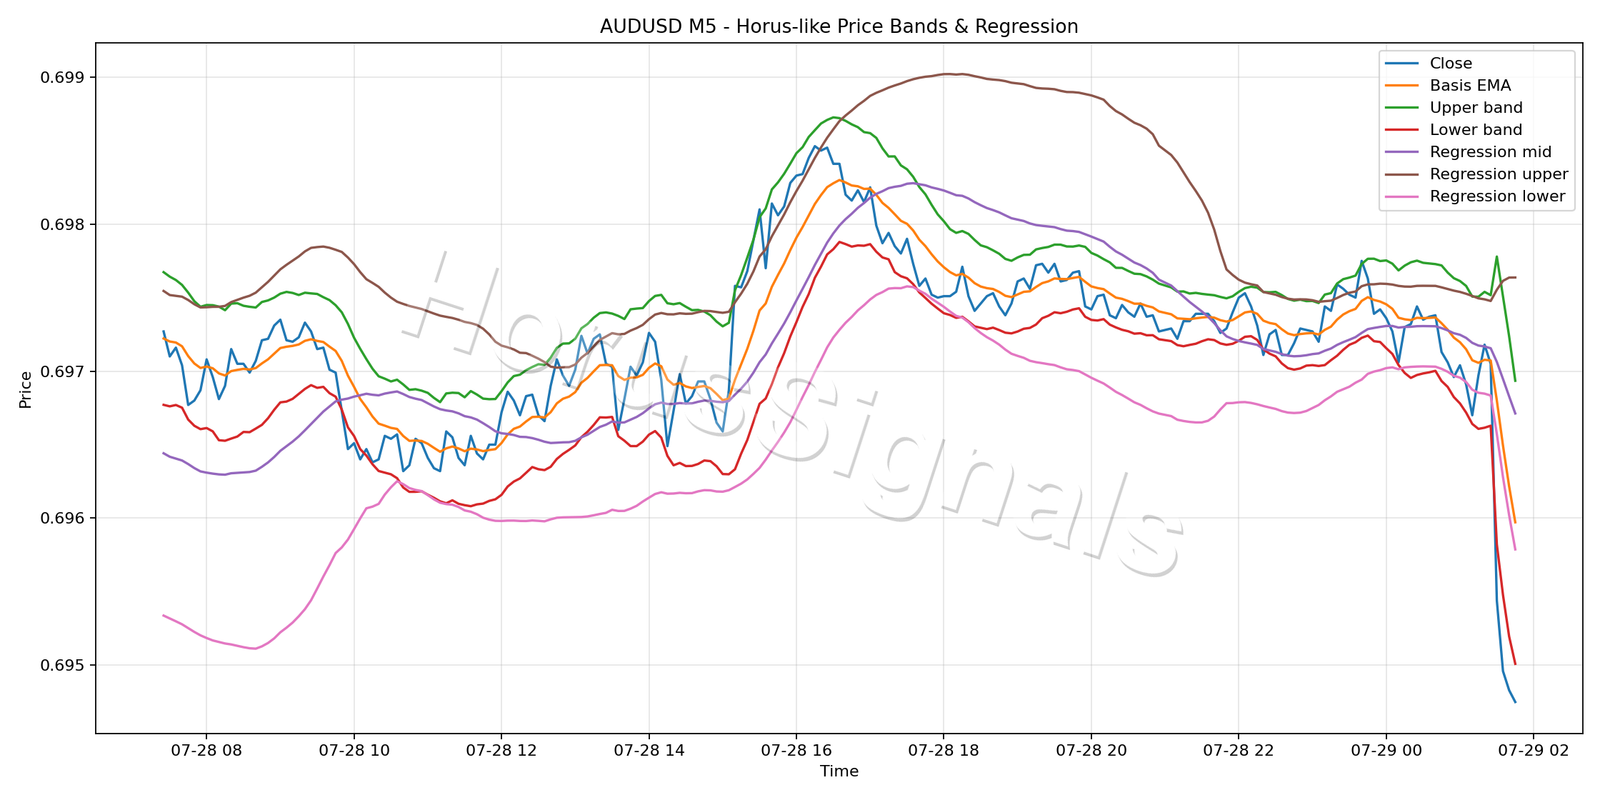Click the x-axis tick '07-29 02'
This screenshot has width=1600, height=800.
[x=1533, y=749]
